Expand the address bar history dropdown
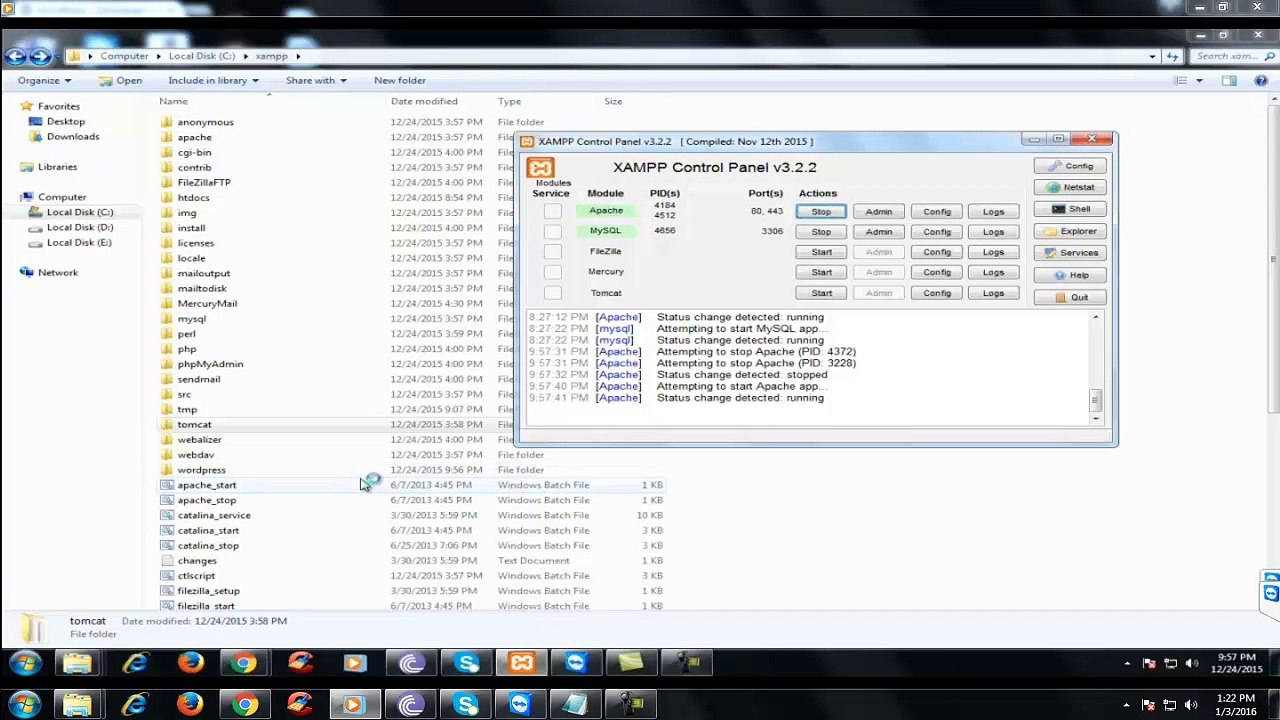1280x720 pixels. (x=1153, y=56)
